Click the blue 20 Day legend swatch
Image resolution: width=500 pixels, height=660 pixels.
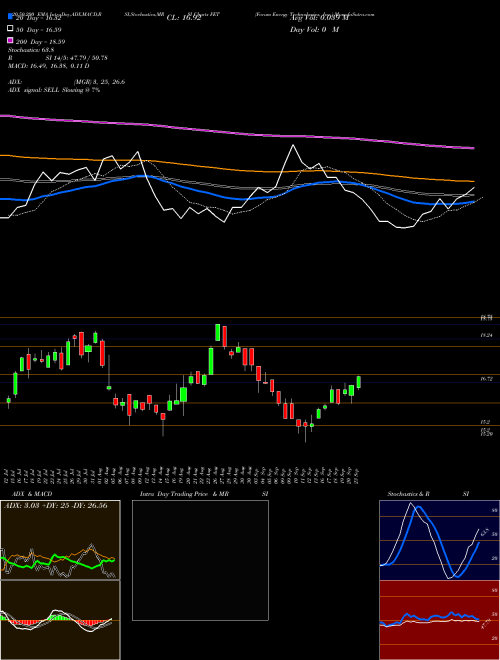(10, 17)
